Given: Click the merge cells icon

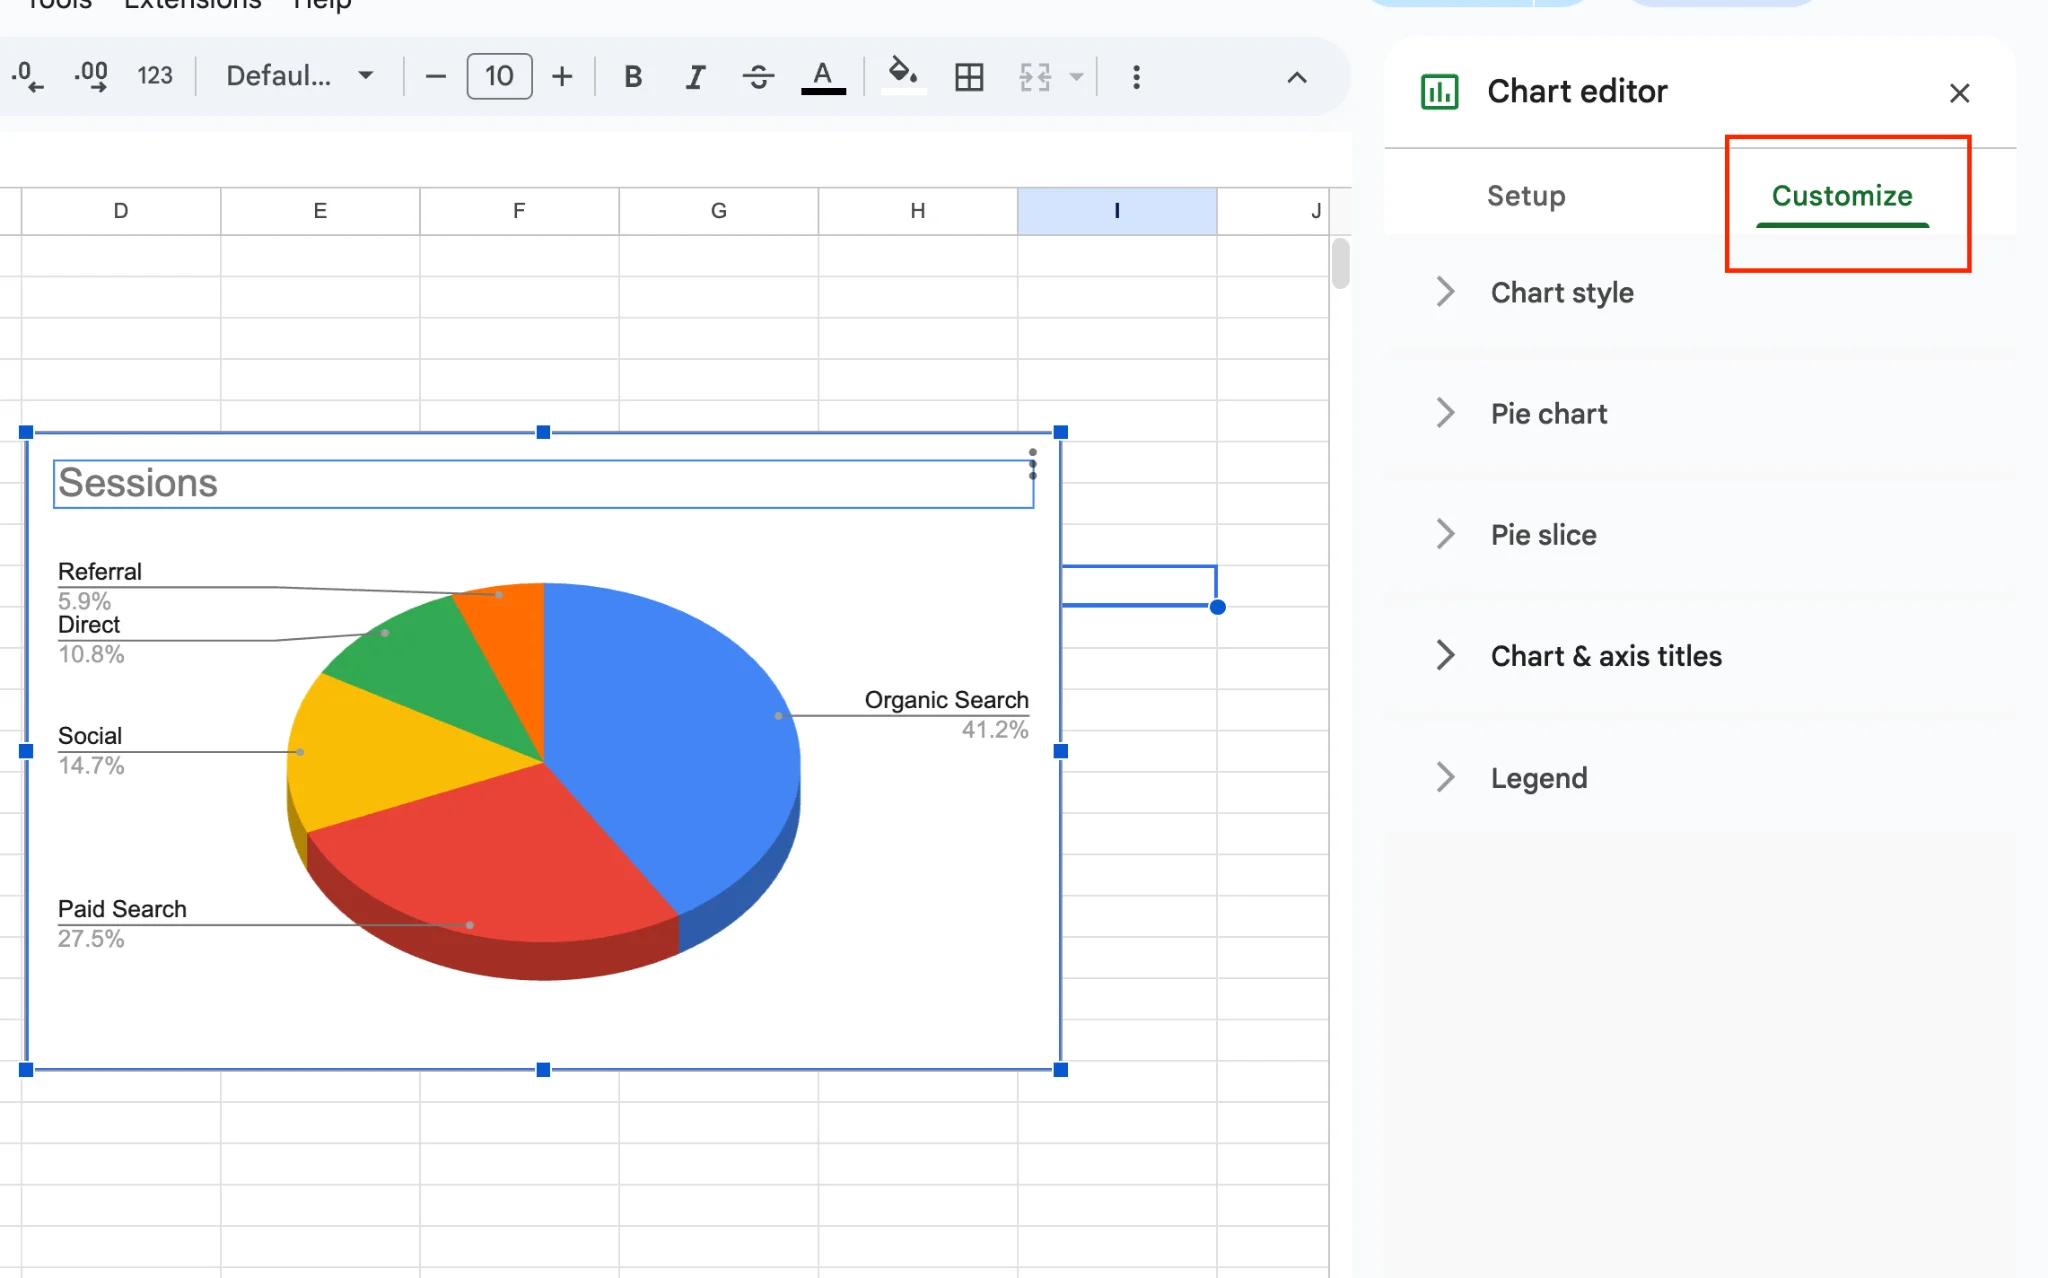Looking at the screenshot, I should 1035,76.
